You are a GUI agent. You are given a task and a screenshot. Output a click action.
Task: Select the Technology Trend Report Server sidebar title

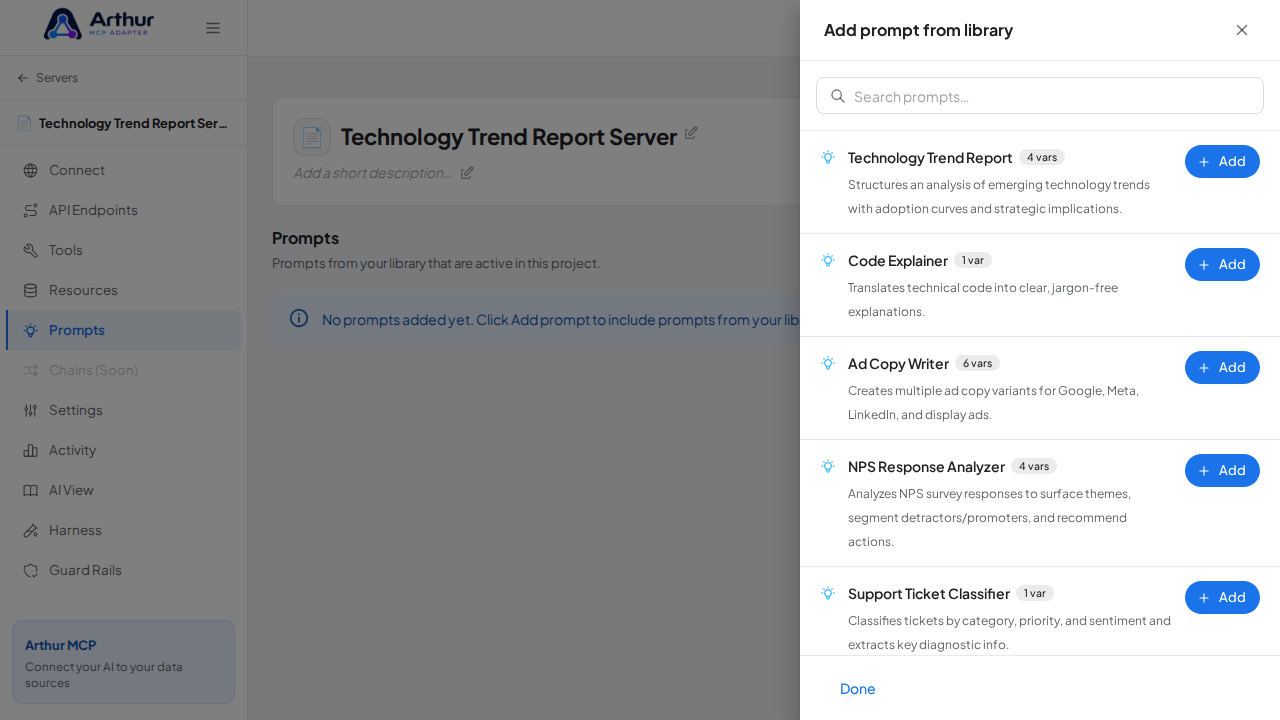(x=133, y=123)
